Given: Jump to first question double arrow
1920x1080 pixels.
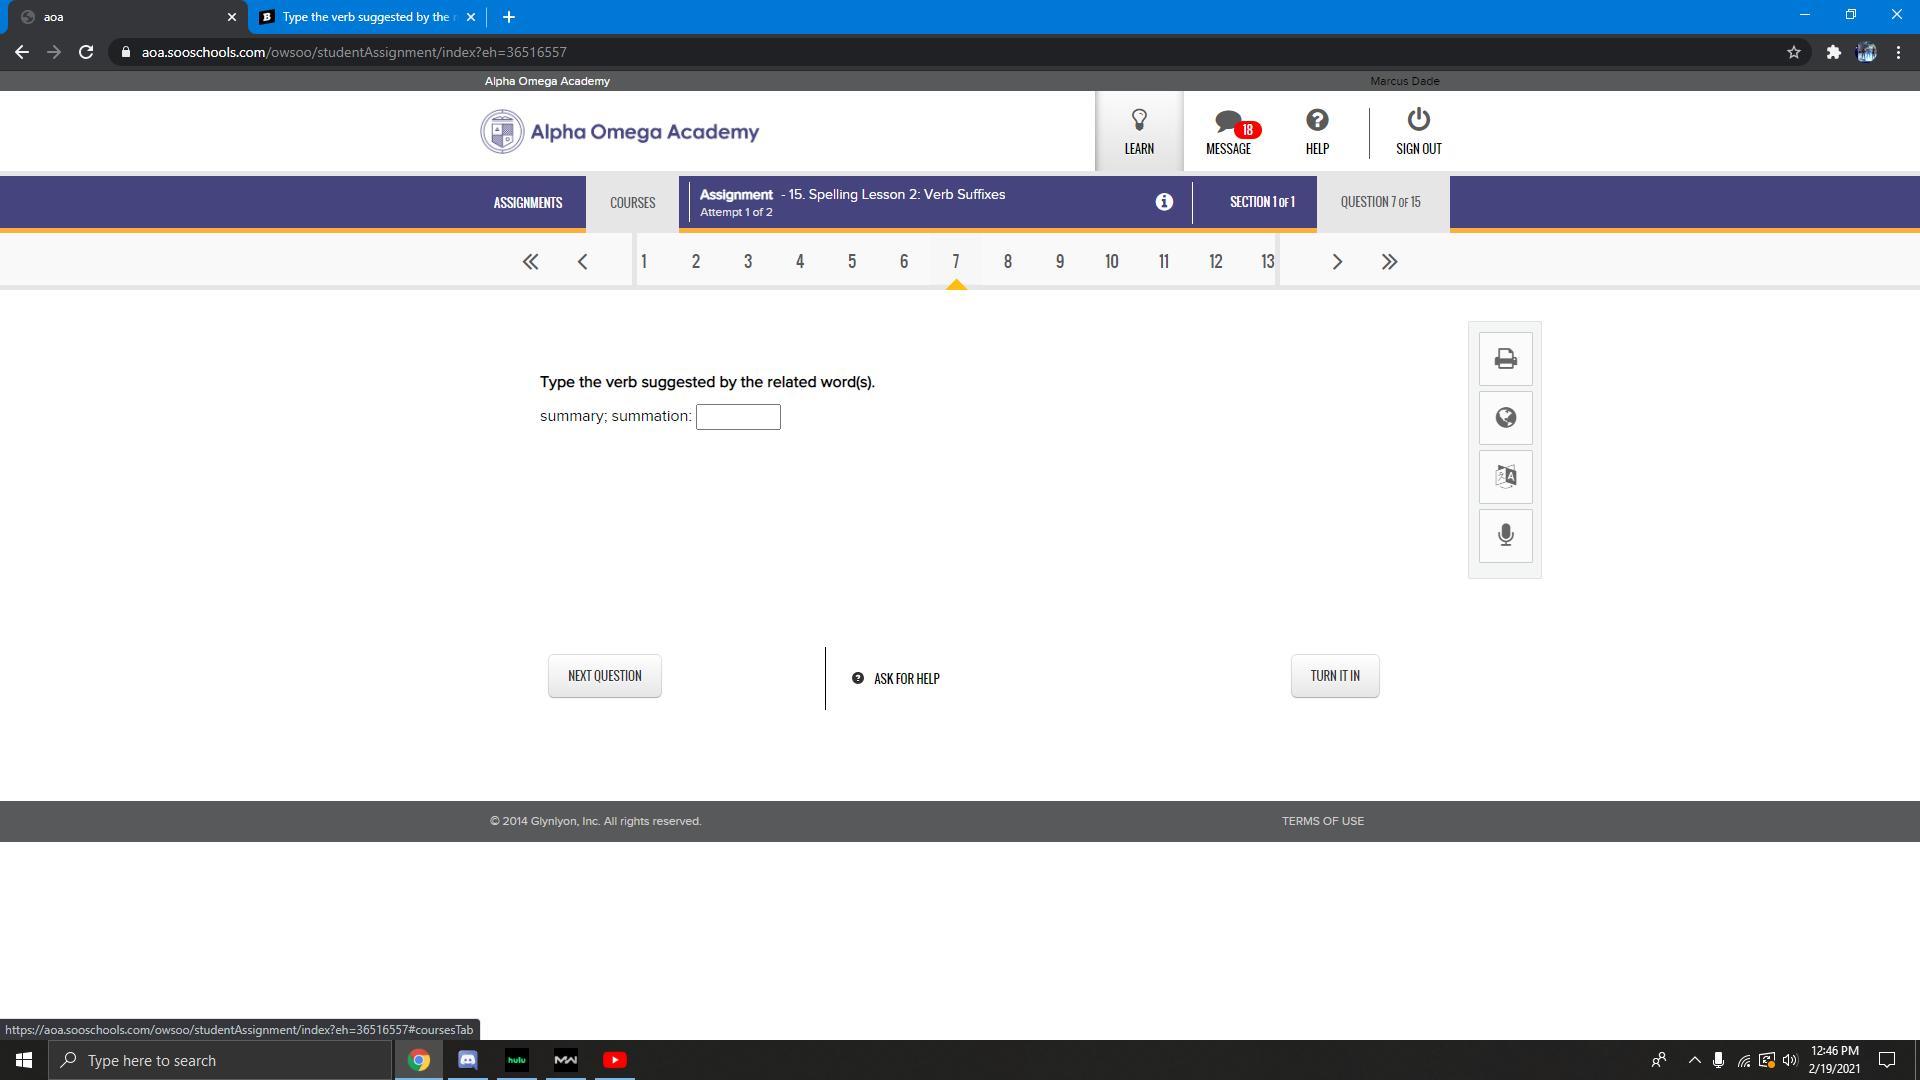Looking at the screenshot, I should [530, 262].
